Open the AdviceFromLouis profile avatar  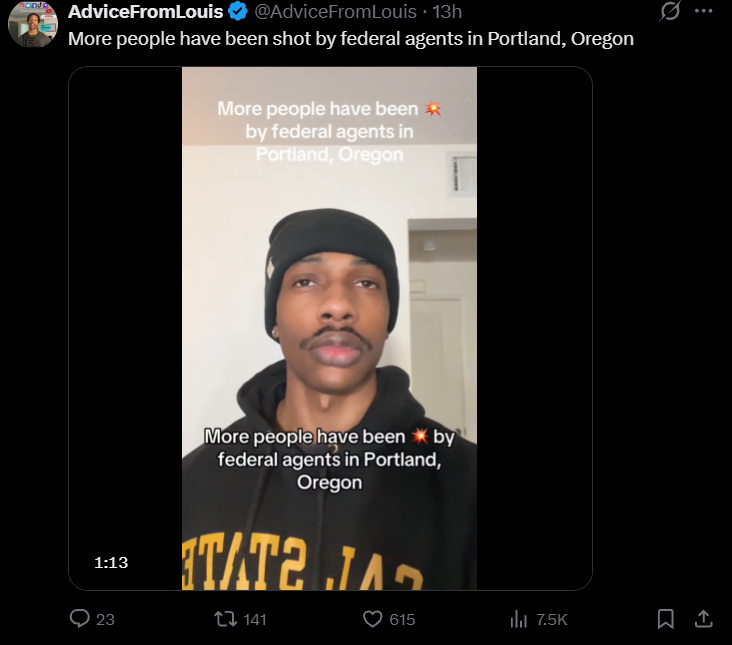click(33, 24)
